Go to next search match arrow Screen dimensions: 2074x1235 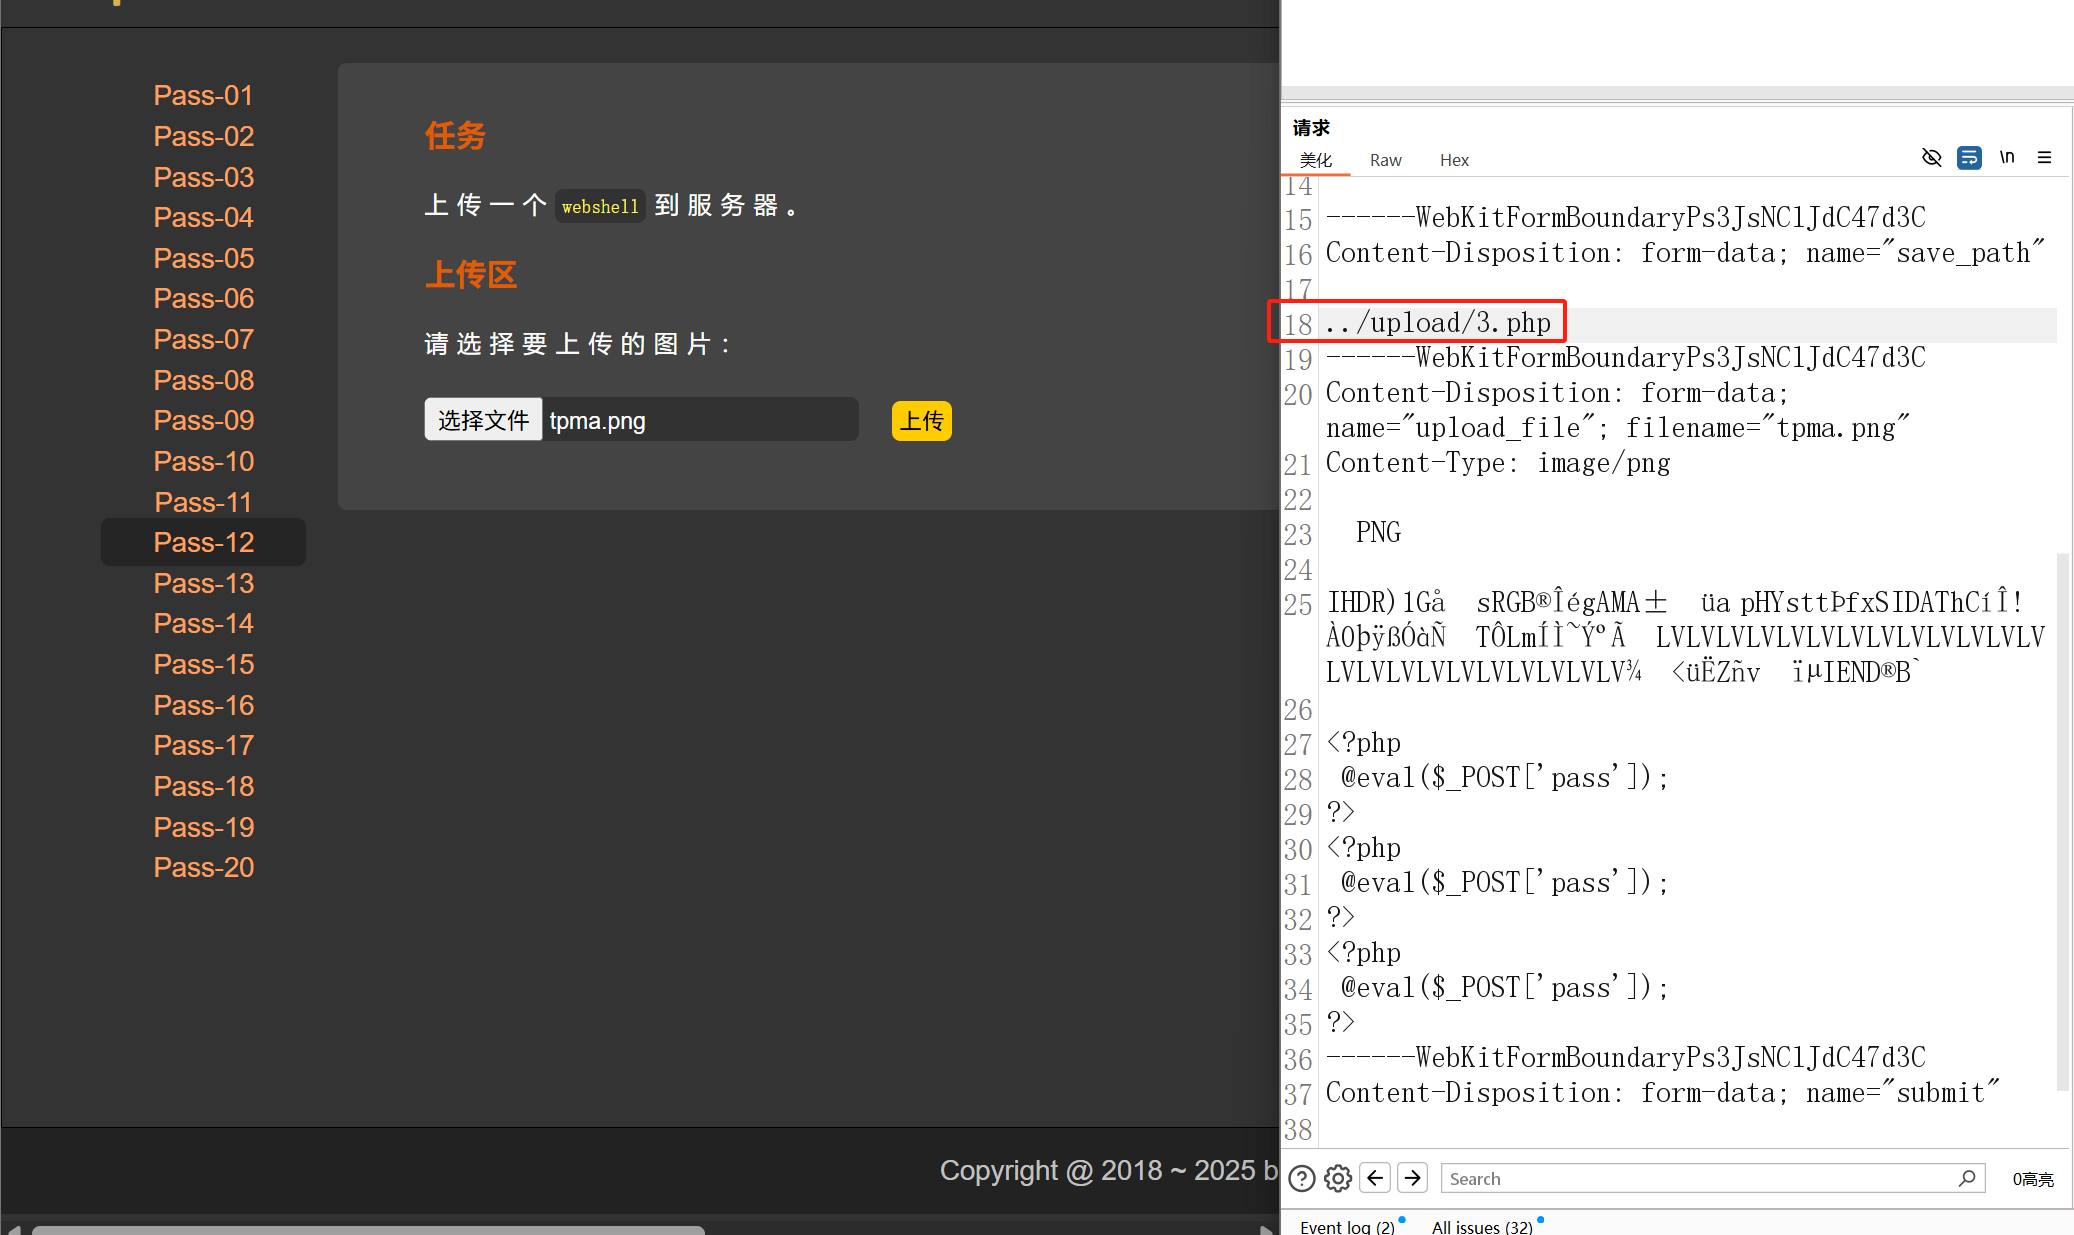1412,1178
